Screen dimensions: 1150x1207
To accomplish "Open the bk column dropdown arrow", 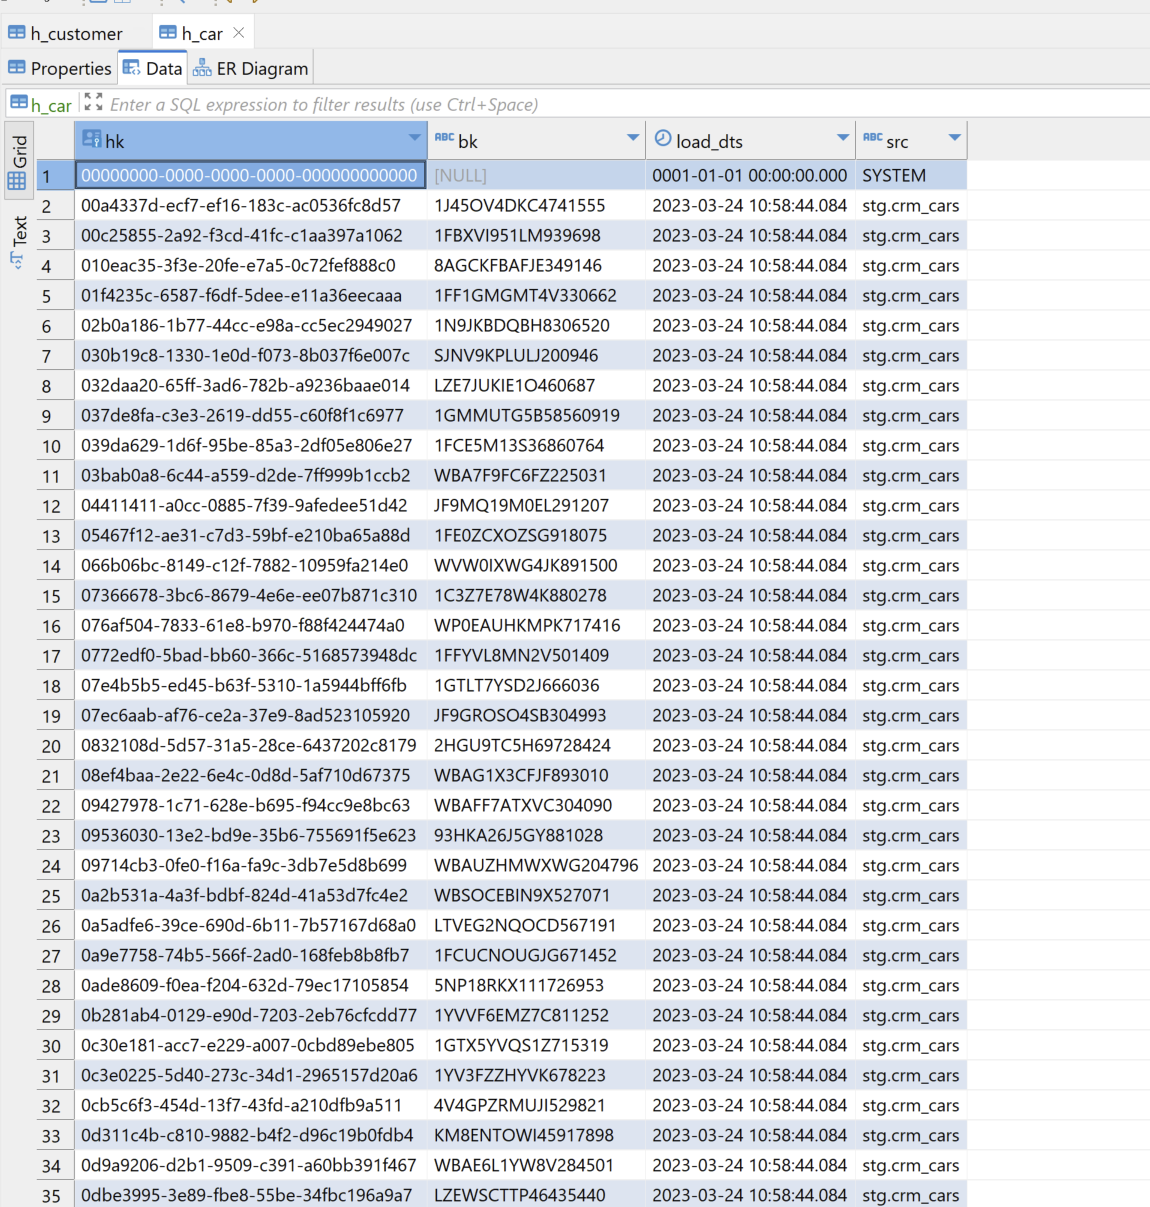I will coord(632,138).
